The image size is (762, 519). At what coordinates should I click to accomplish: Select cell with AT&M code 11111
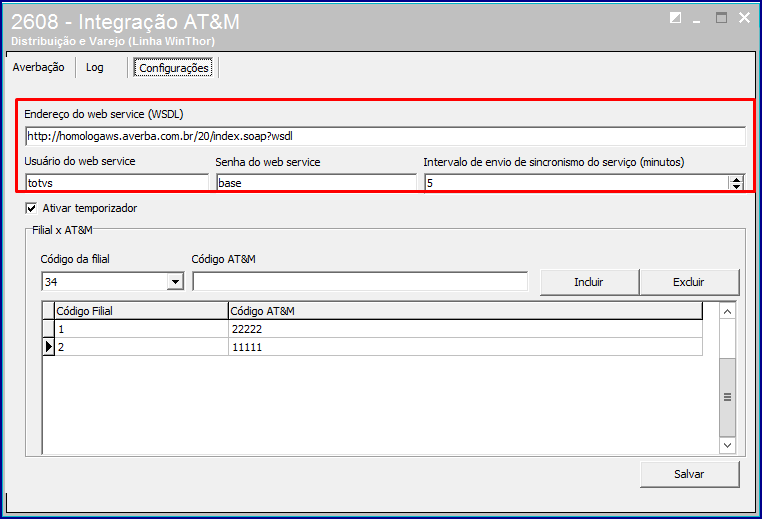pos(465,347)
